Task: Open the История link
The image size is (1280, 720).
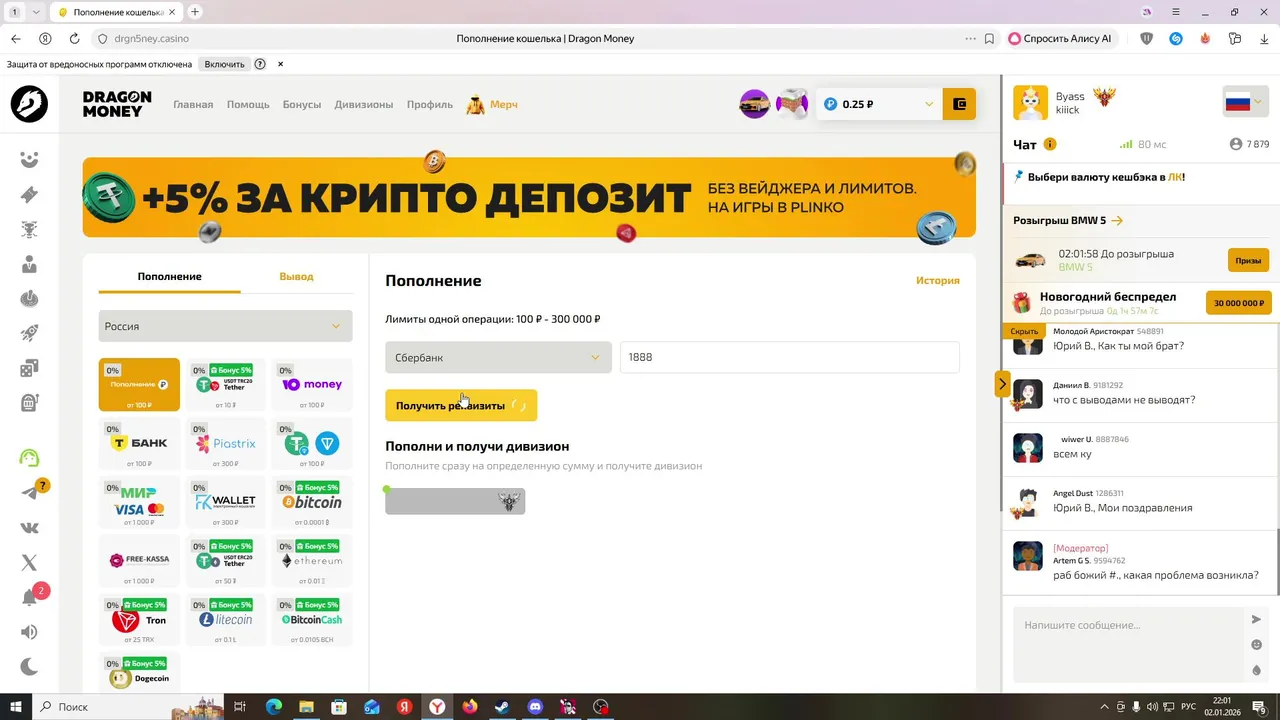Action: (x=938, y=281)
